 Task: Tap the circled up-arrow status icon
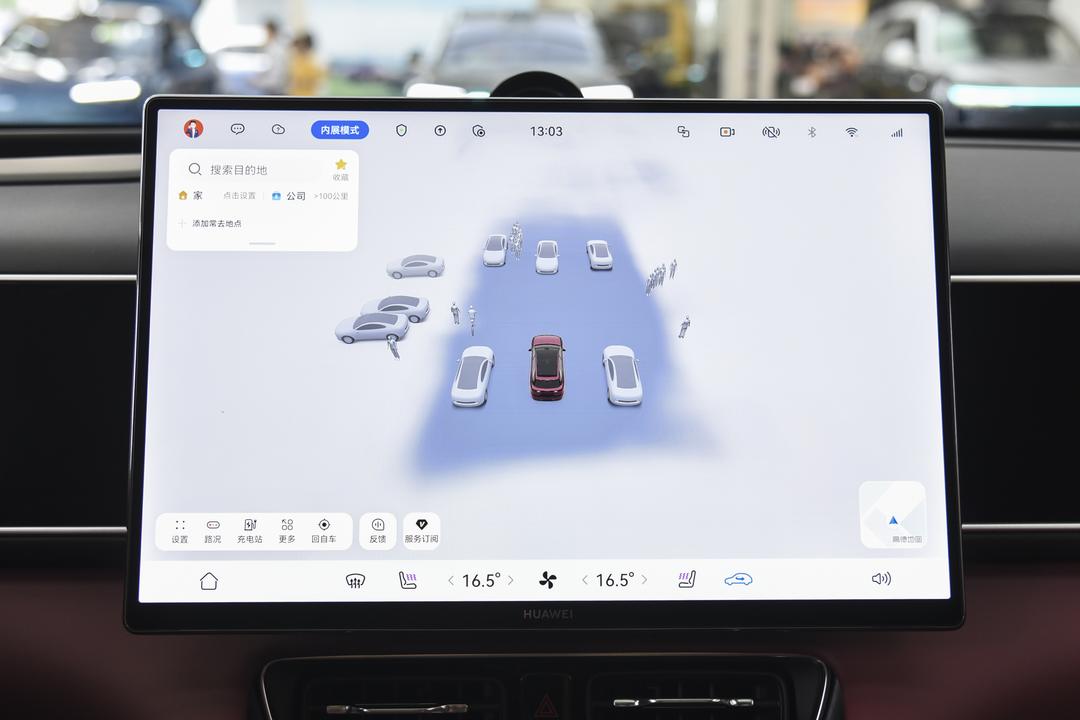pyautogui.click(x=440, y=130)
